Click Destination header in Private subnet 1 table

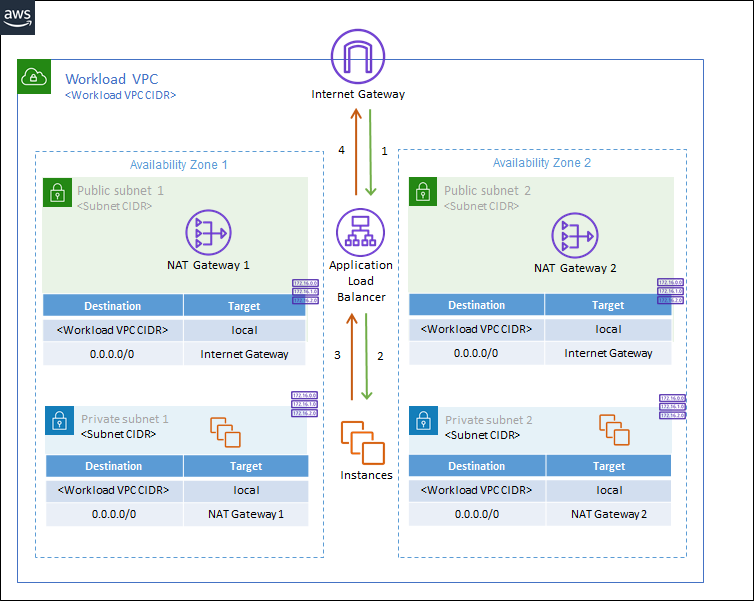[x=114, y=466]
